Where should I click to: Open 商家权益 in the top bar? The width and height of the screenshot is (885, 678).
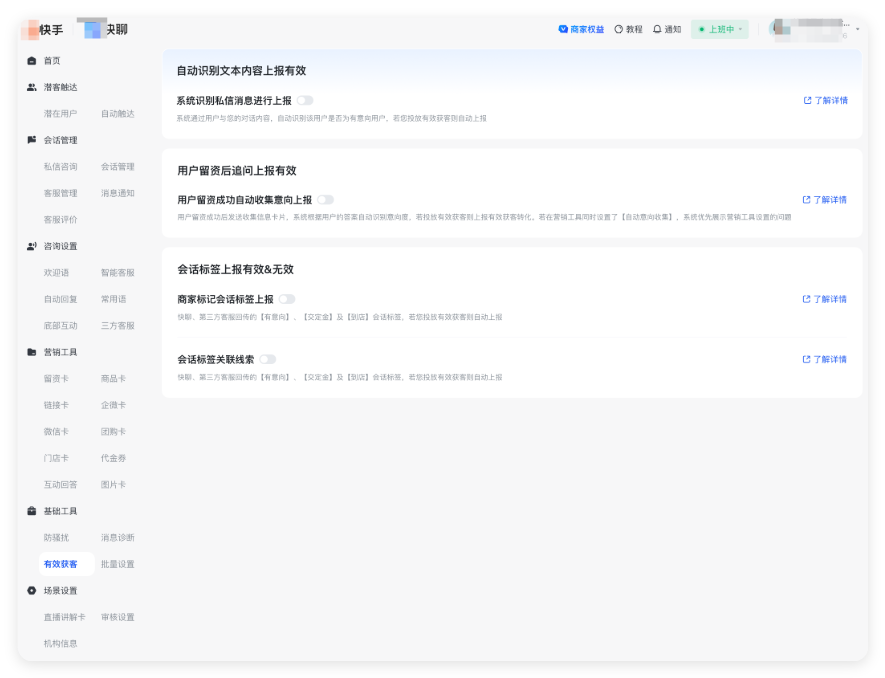578,29
